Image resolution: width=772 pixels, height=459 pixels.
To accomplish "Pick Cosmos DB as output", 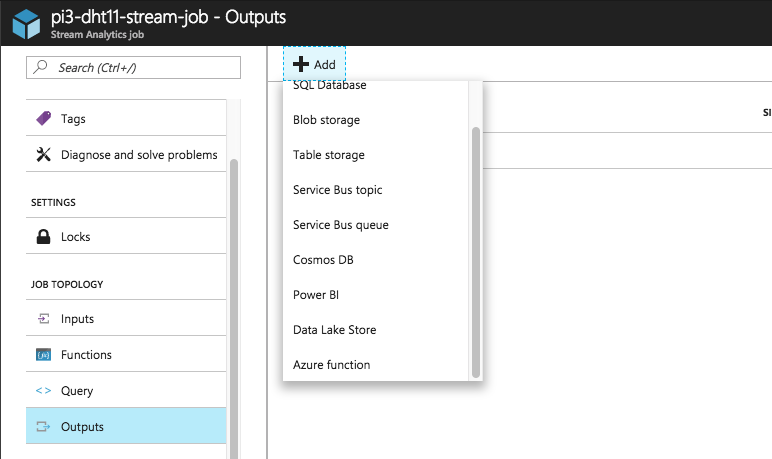I will [376, 260].
